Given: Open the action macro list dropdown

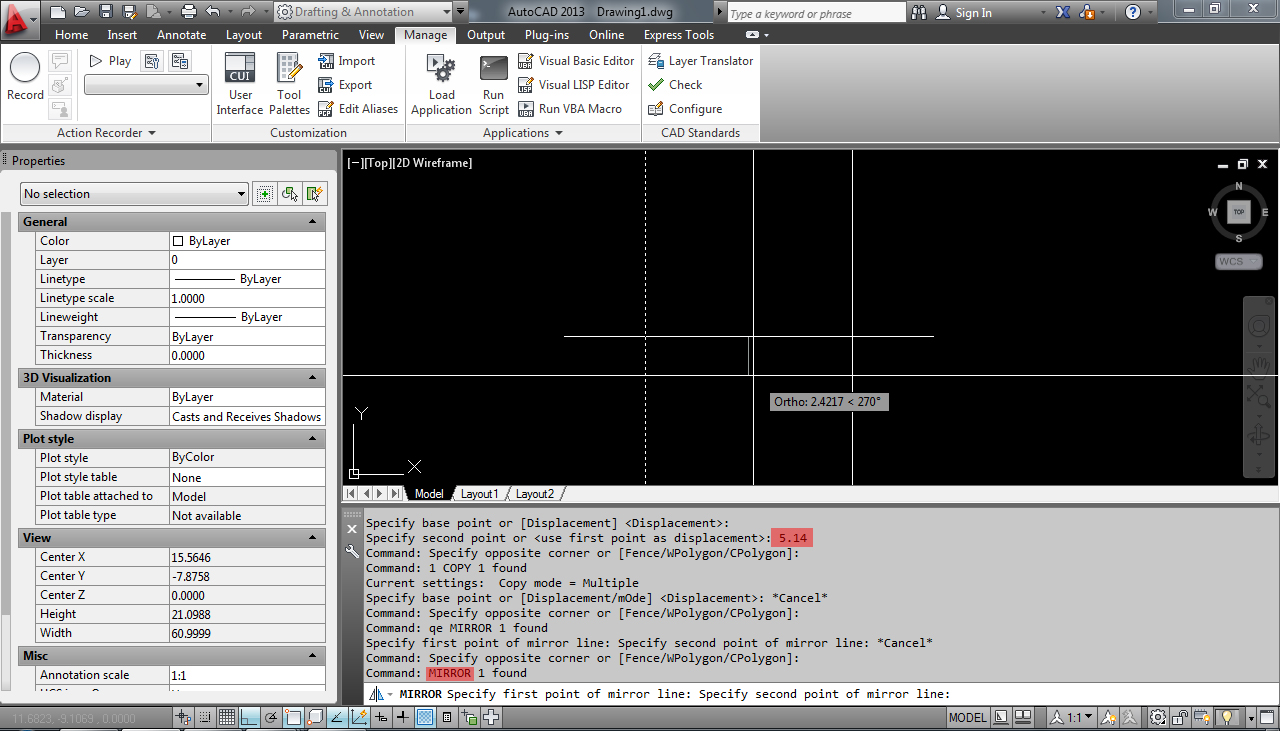Looking at the screenshot, I should [146, 85].
